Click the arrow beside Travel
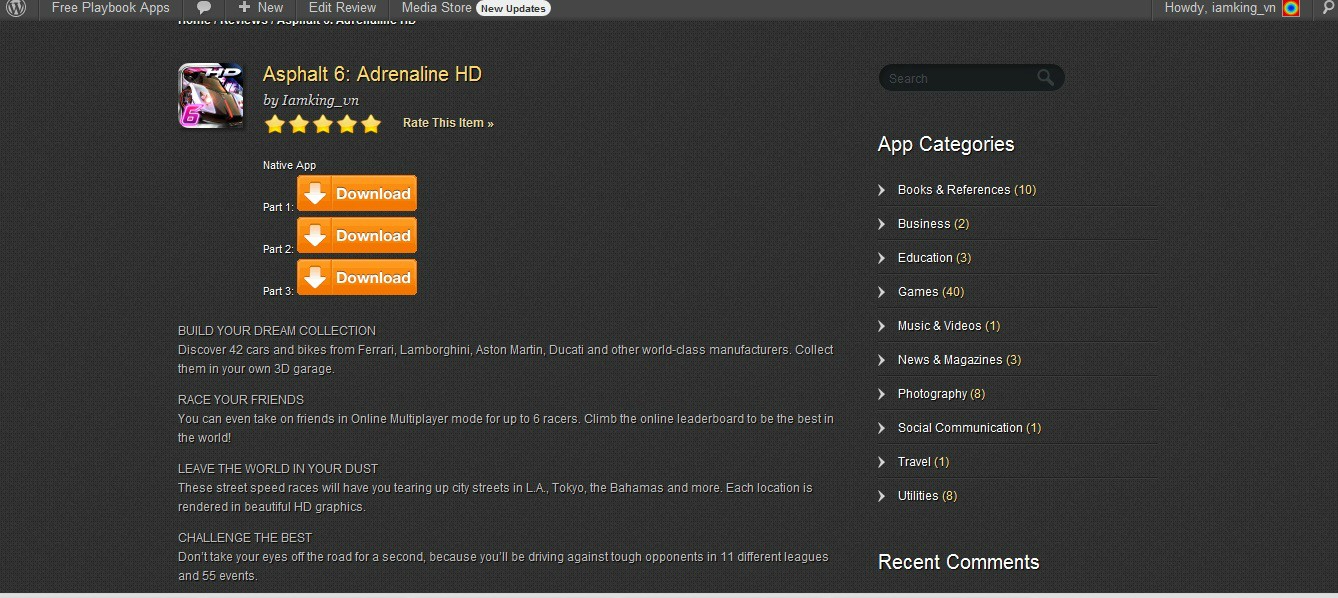Image resolution: width=1338 pixels, height=598 pixels. pos(882,462)
